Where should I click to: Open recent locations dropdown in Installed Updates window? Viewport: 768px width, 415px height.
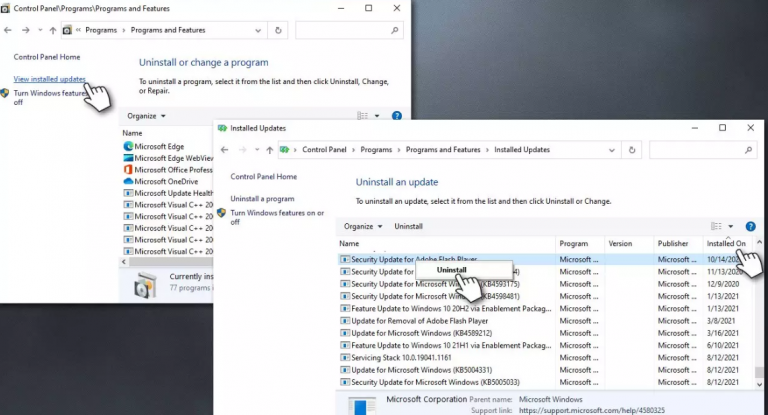coord(257,150)
